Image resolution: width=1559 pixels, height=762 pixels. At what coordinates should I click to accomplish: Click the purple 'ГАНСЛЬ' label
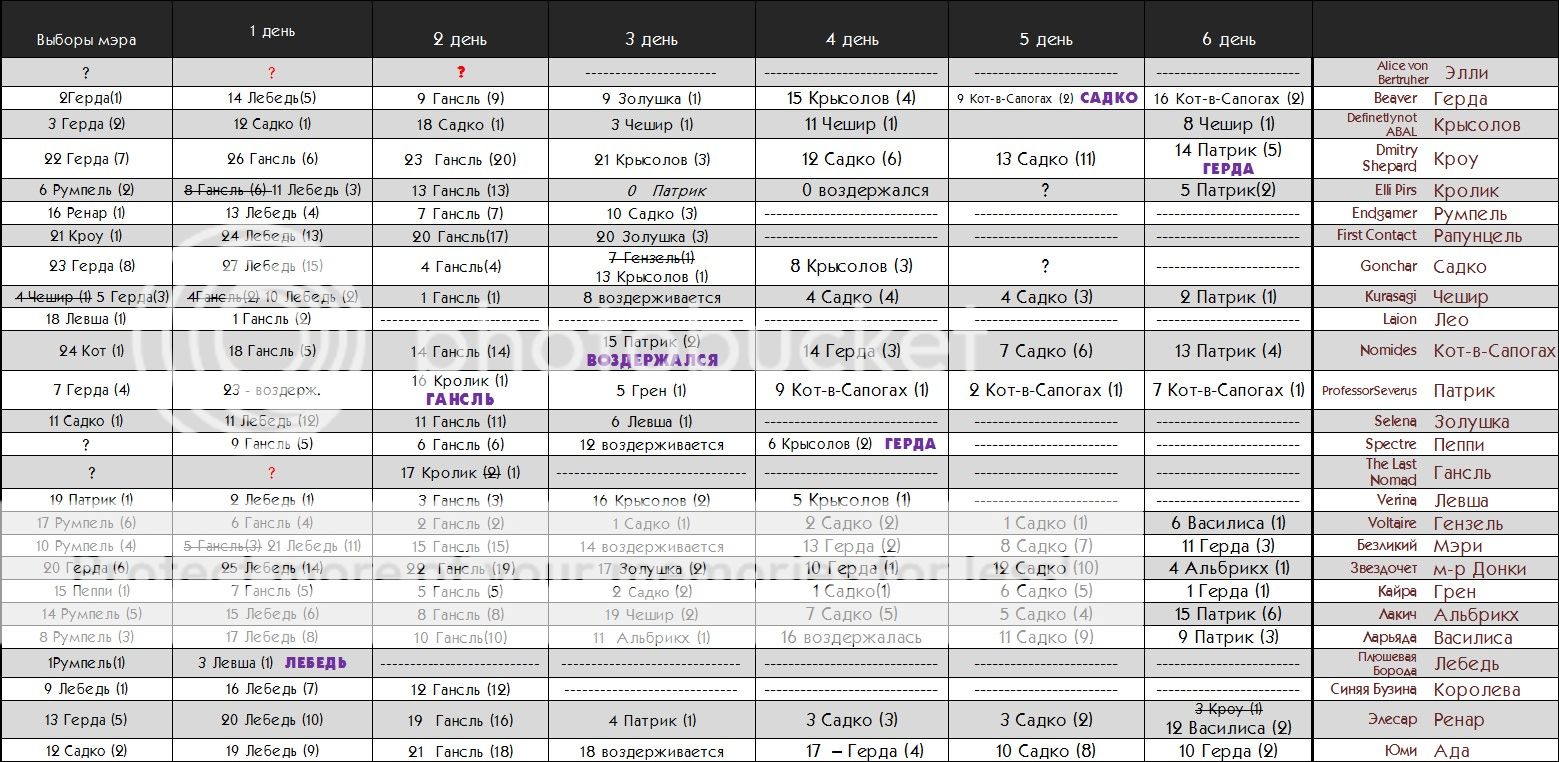click(x=460, y=398)
